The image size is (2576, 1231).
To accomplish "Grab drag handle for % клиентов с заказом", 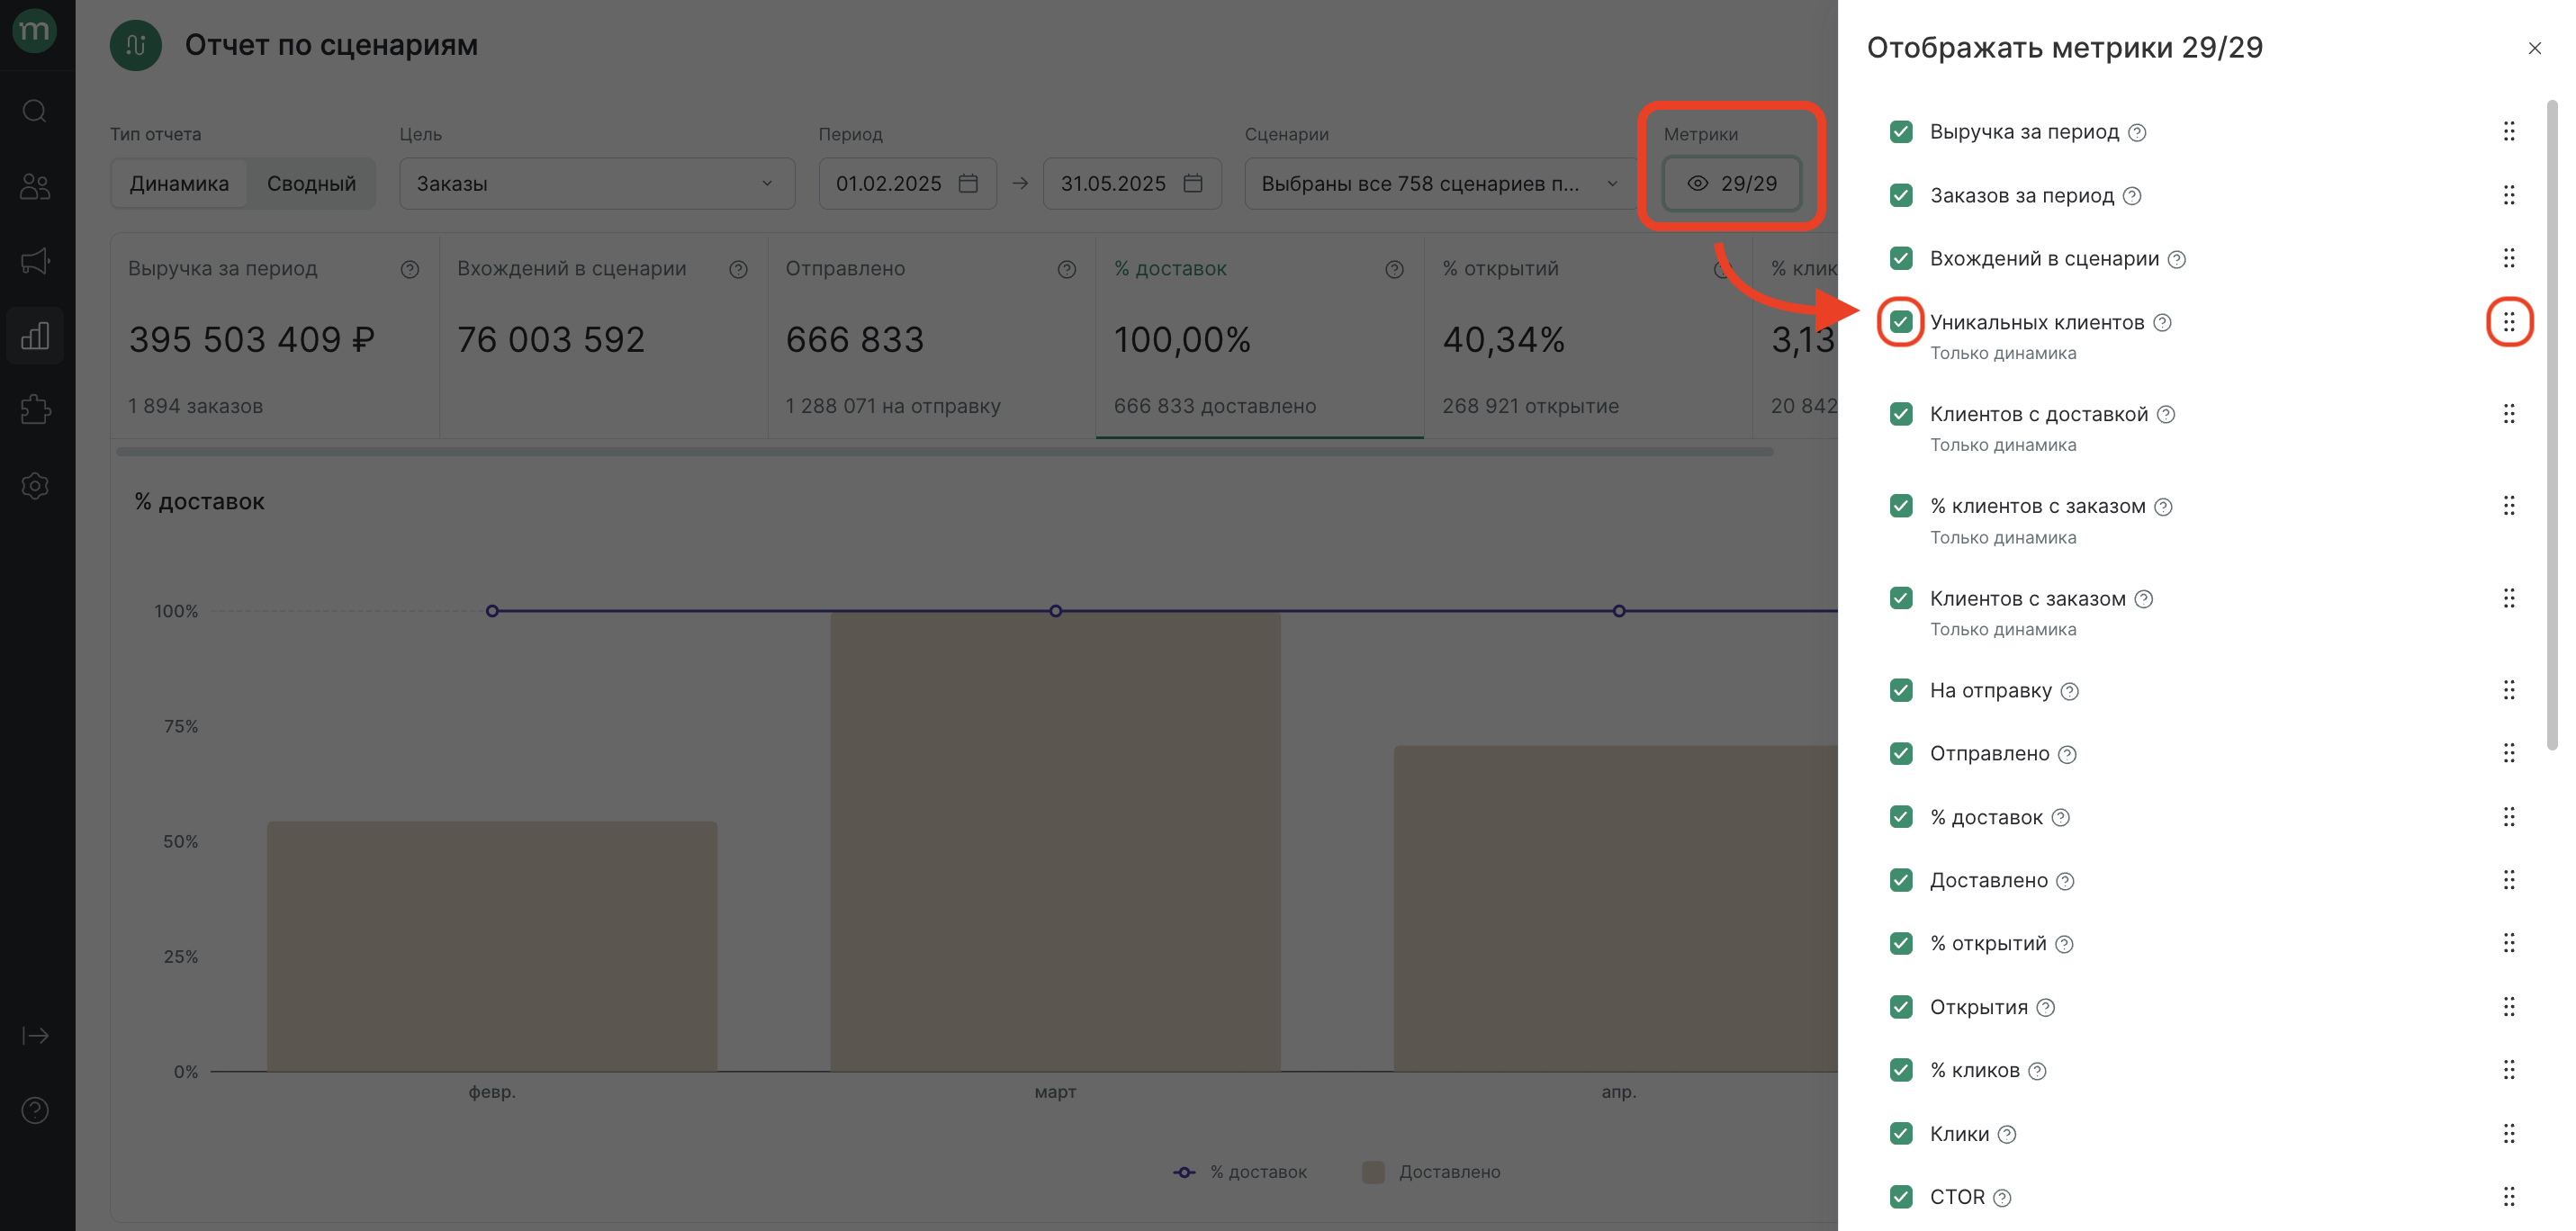I will coord(2509,506).
